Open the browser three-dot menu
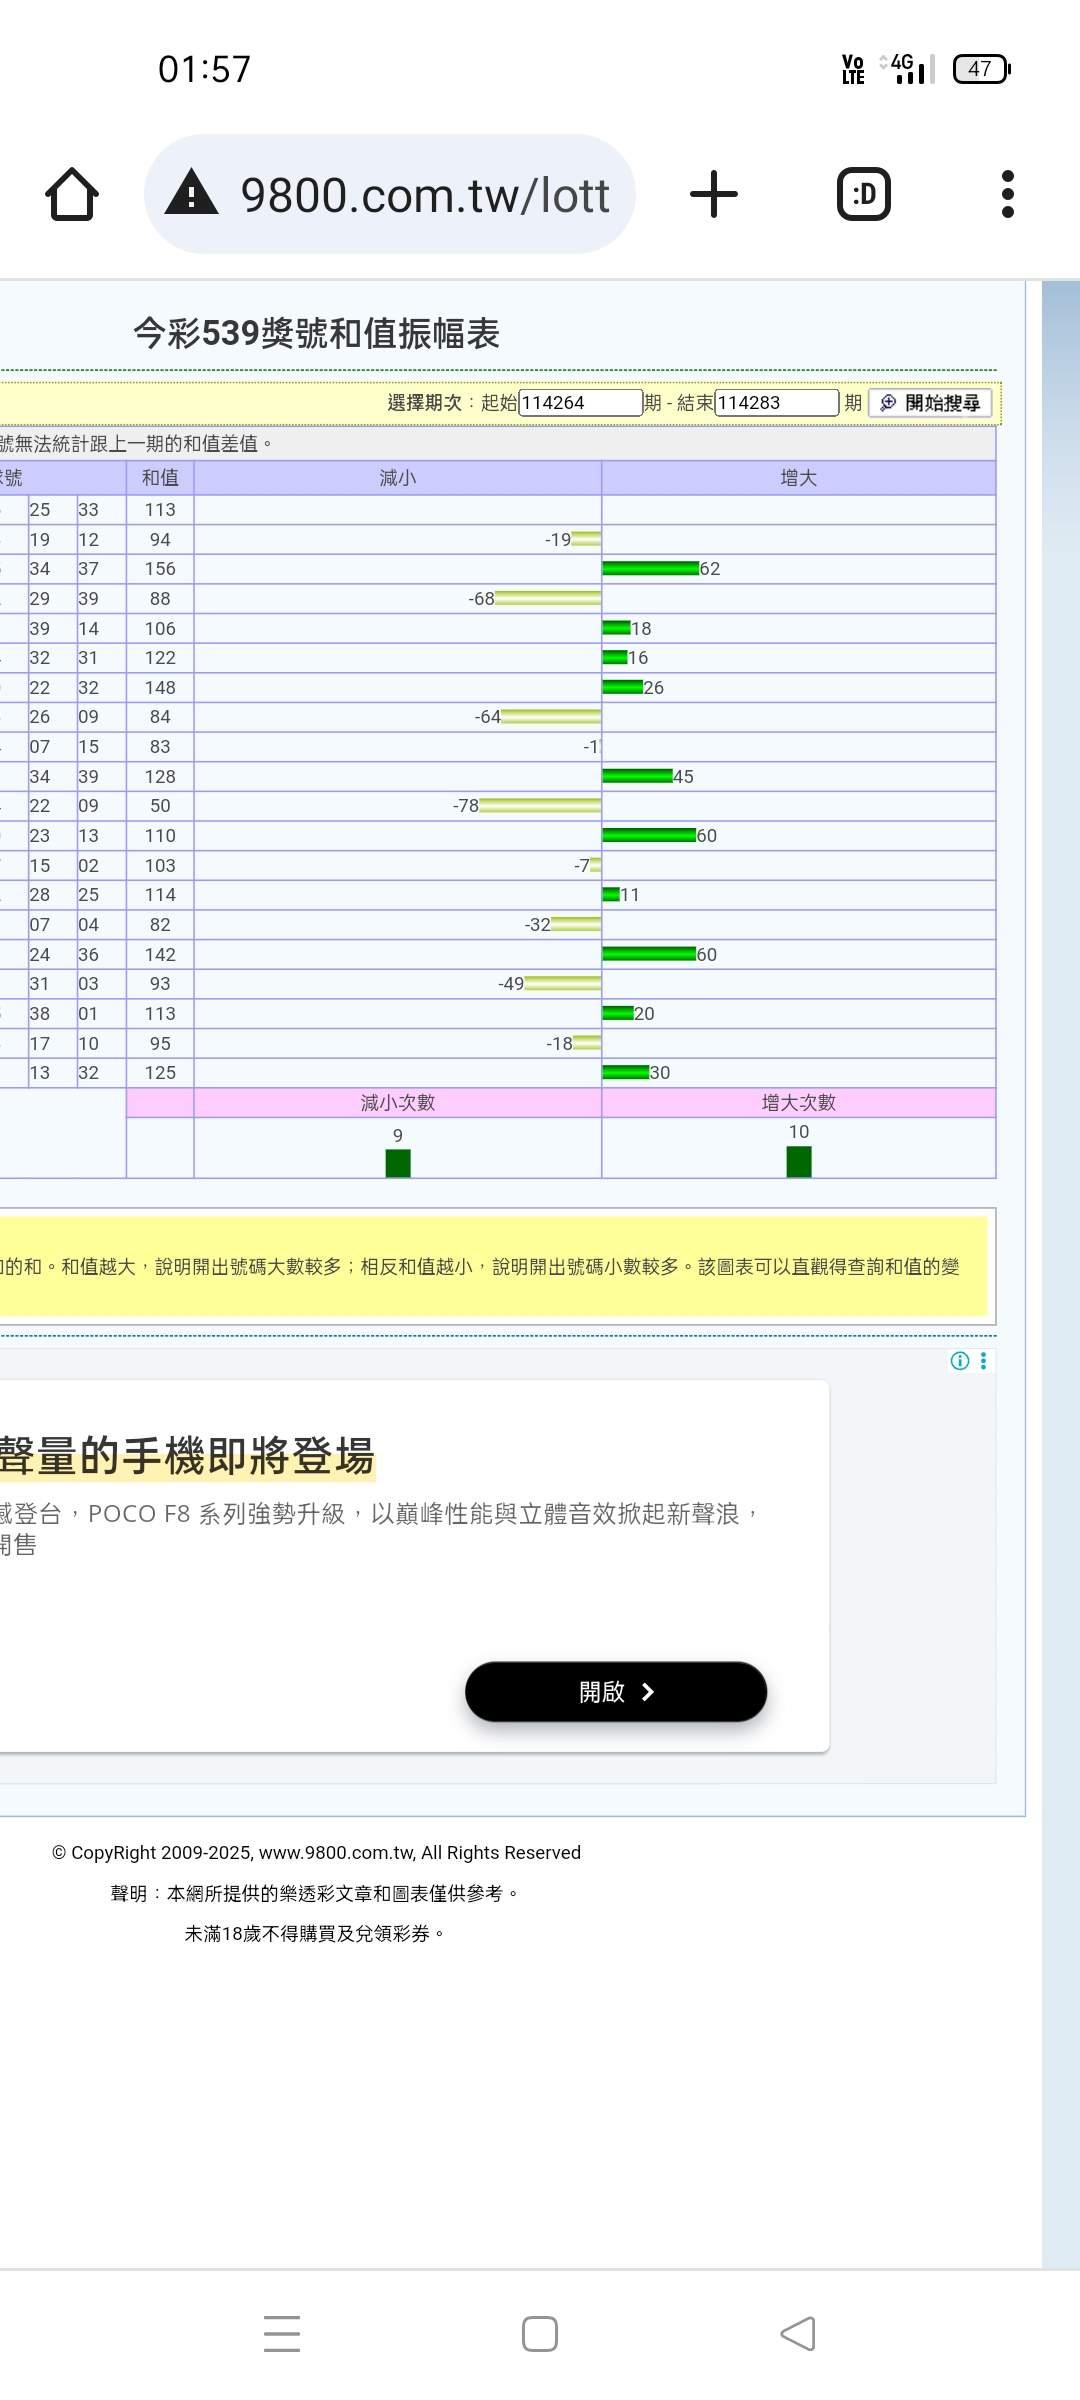This screenshot has height=2400, width=1080. coord(1007,194)
